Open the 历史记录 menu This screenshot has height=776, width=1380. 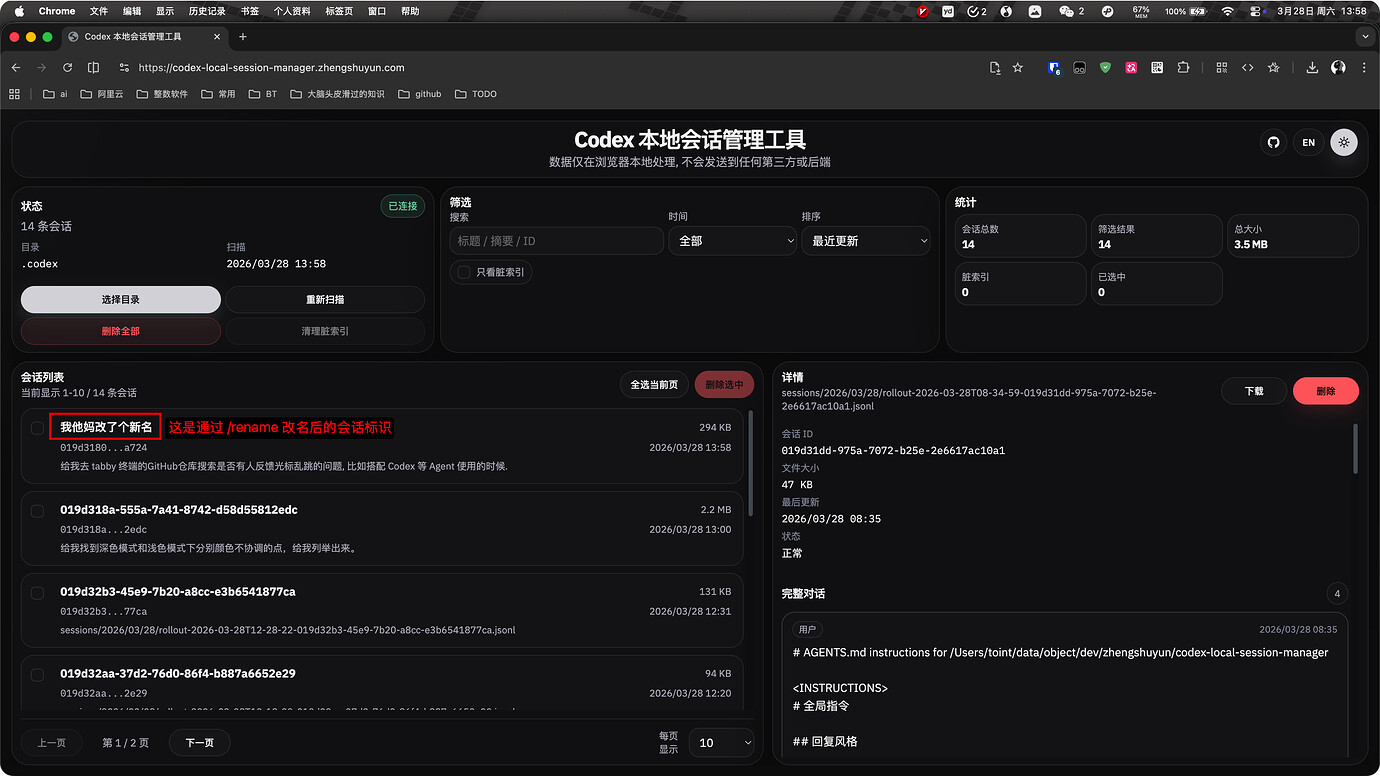pos(207,11)
